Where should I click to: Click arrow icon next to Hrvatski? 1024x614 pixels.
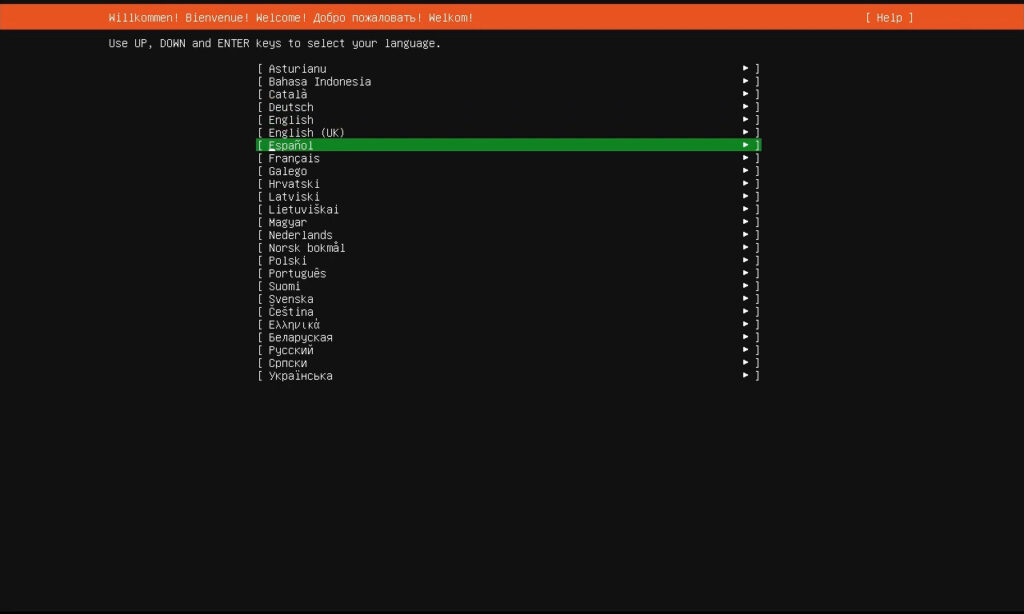pos(746,184)
